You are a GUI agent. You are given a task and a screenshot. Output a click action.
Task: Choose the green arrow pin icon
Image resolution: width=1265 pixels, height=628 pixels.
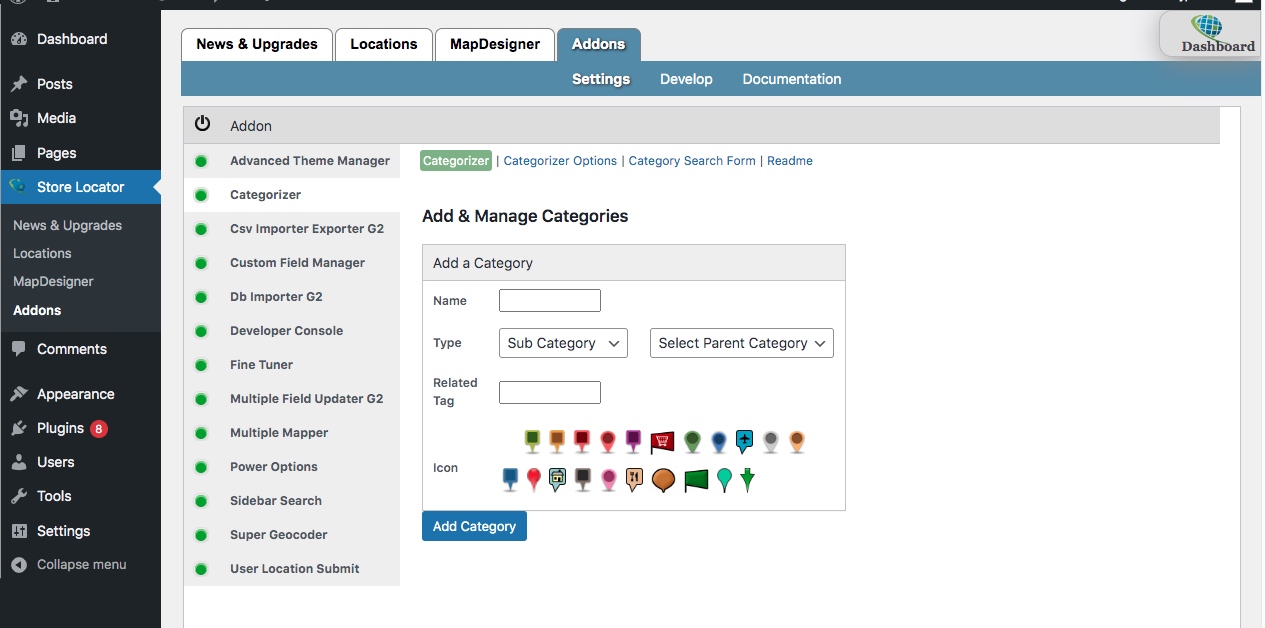pyautogui.click(x=747, y=480)
